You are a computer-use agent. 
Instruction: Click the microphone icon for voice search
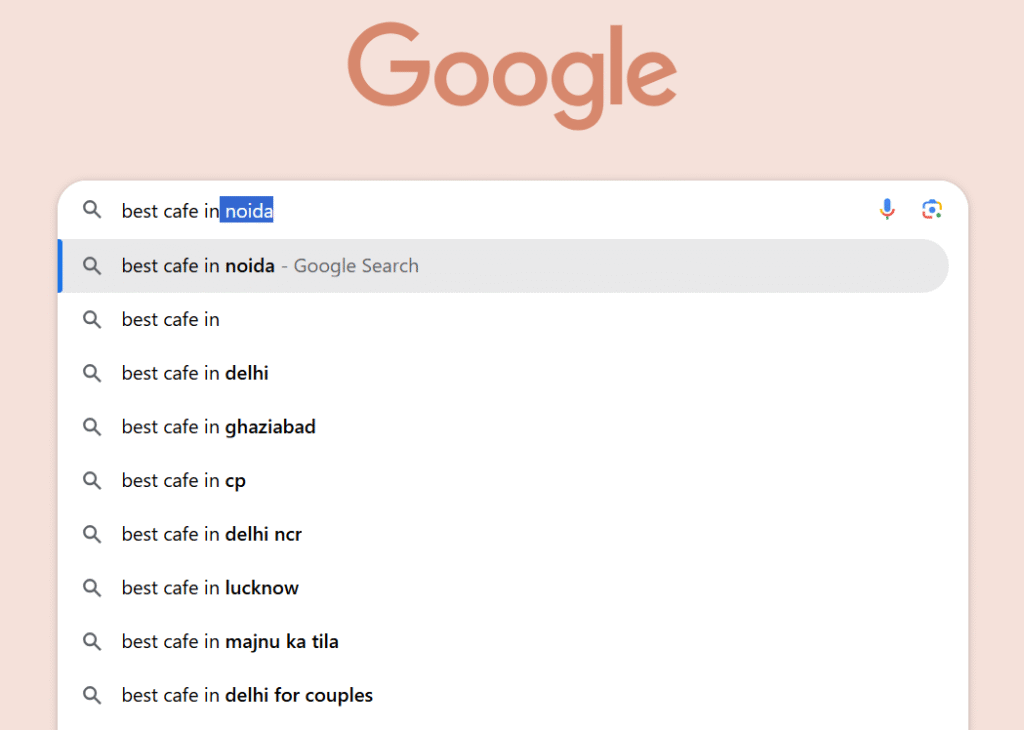[887, 210]
